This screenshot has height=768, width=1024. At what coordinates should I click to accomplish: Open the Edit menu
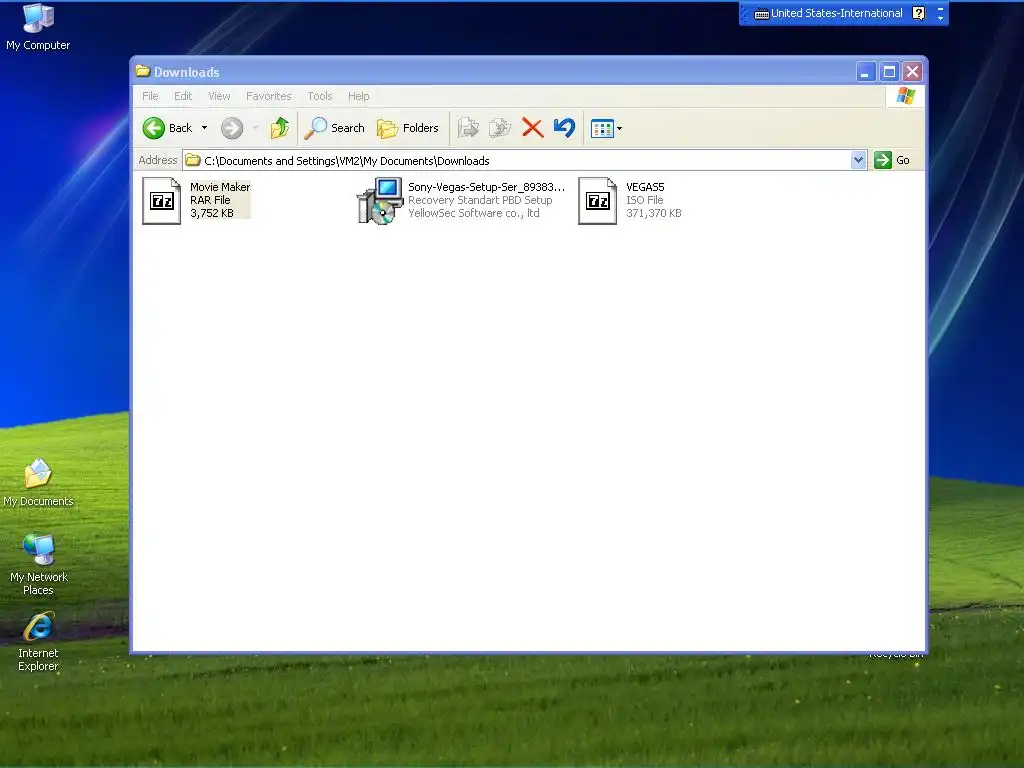183,96
